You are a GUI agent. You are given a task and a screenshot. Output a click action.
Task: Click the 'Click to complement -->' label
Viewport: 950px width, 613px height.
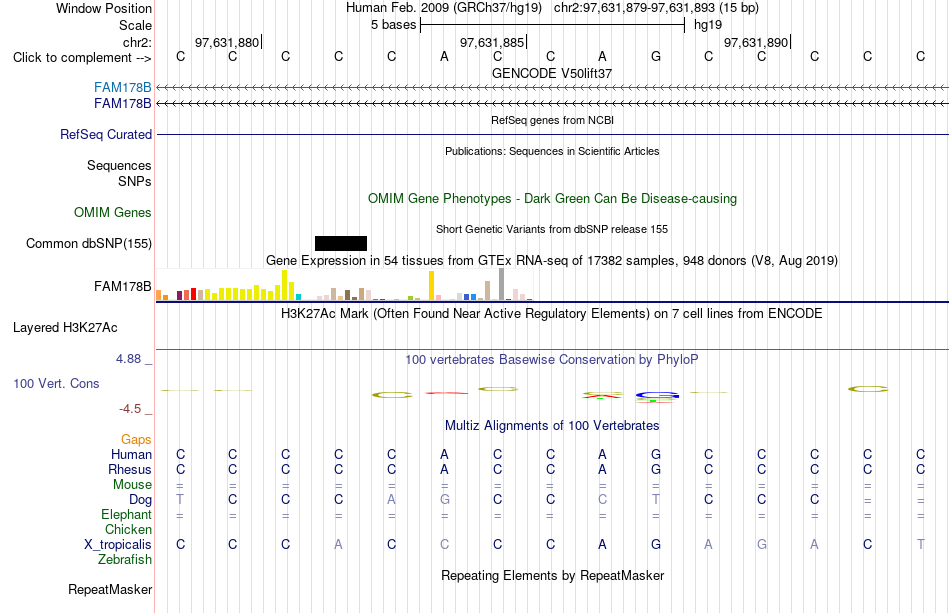point(82,58)
